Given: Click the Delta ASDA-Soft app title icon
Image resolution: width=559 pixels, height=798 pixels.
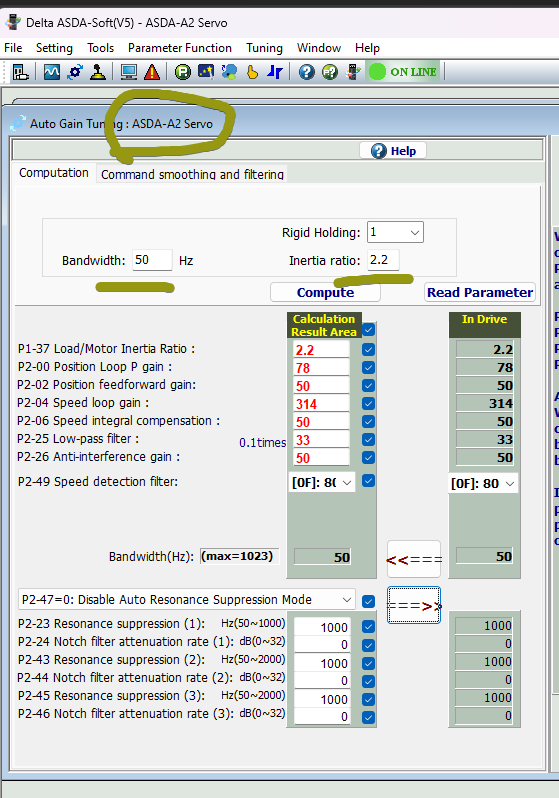Looking at the screenshot, I should 13,22.
